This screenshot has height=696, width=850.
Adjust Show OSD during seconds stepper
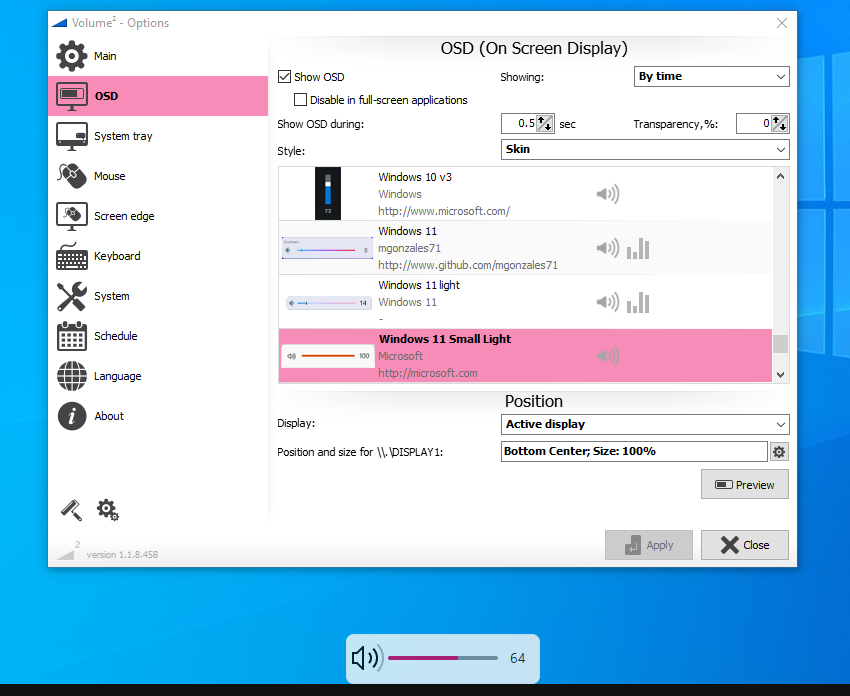coord(545,124)
